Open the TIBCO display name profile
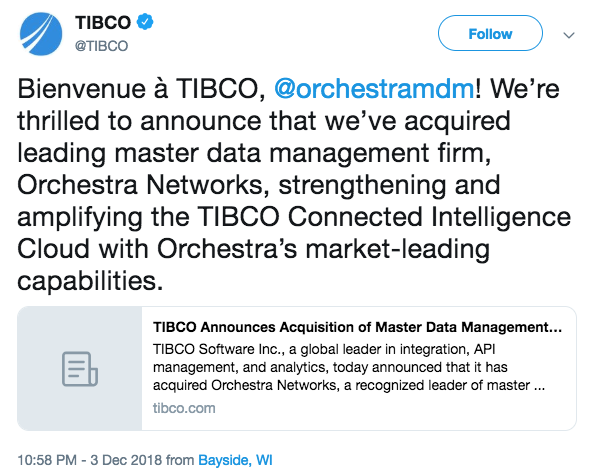Viewport: 589px width, 476px height. (x=103, y=22)
